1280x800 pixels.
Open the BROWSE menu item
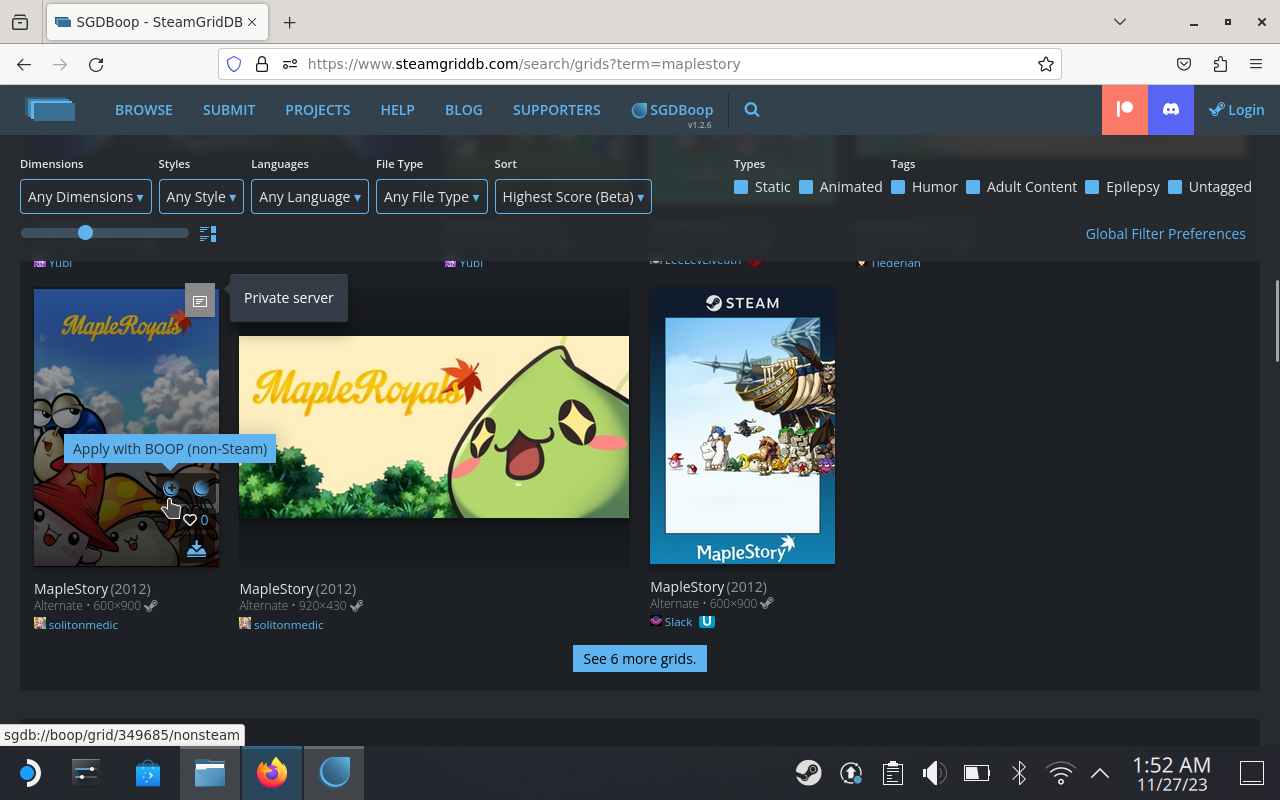144,110
